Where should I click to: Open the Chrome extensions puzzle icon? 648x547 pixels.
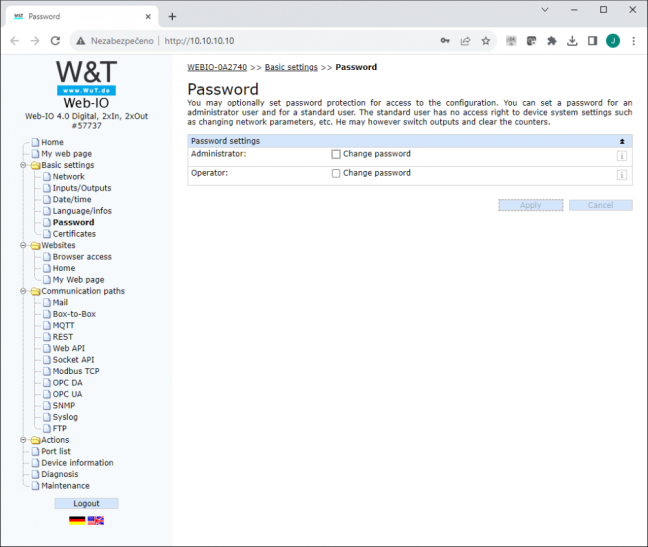552,41
